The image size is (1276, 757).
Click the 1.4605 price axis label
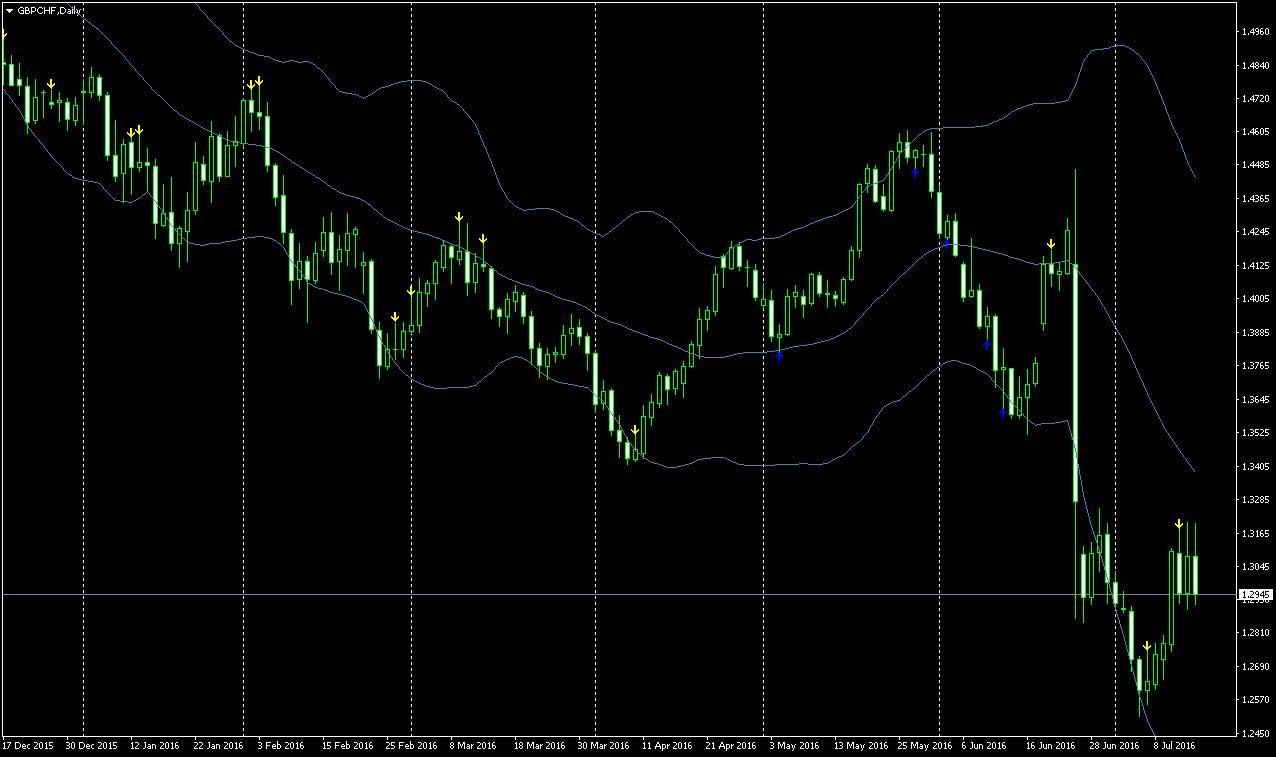tap(1256, 132)
